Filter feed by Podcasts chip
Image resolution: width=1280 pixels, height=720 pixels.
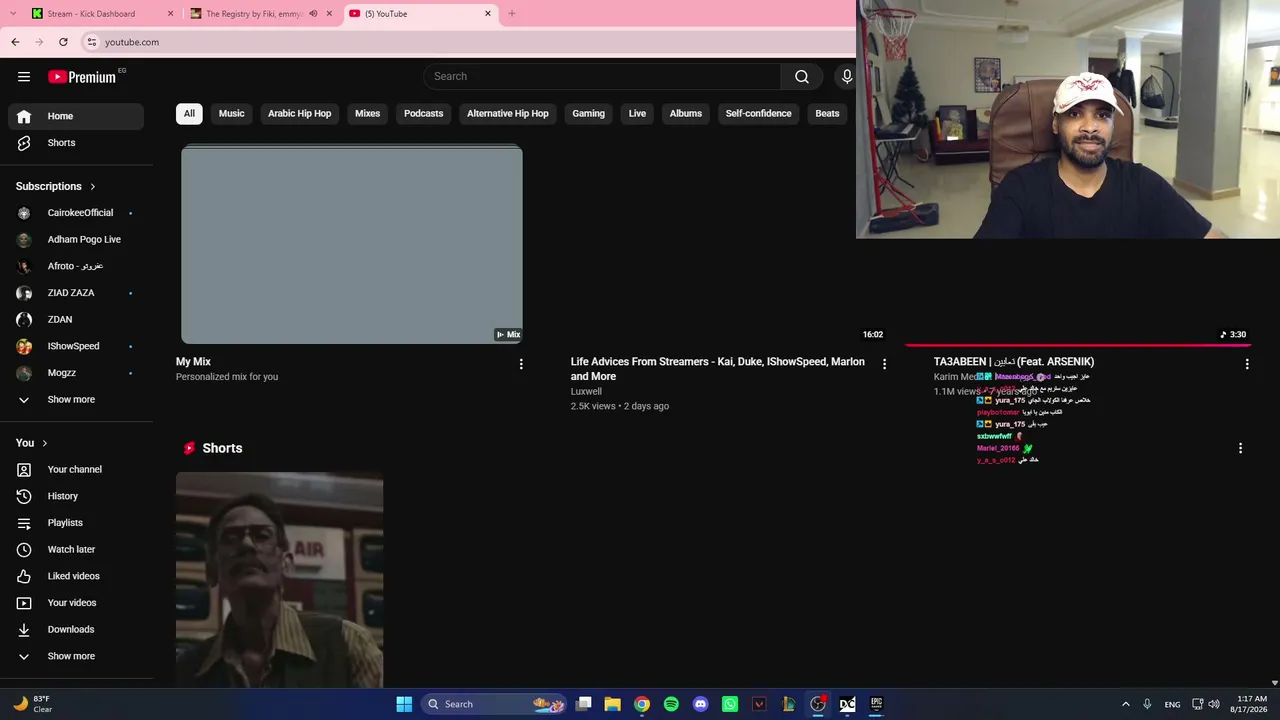[423, 114]
